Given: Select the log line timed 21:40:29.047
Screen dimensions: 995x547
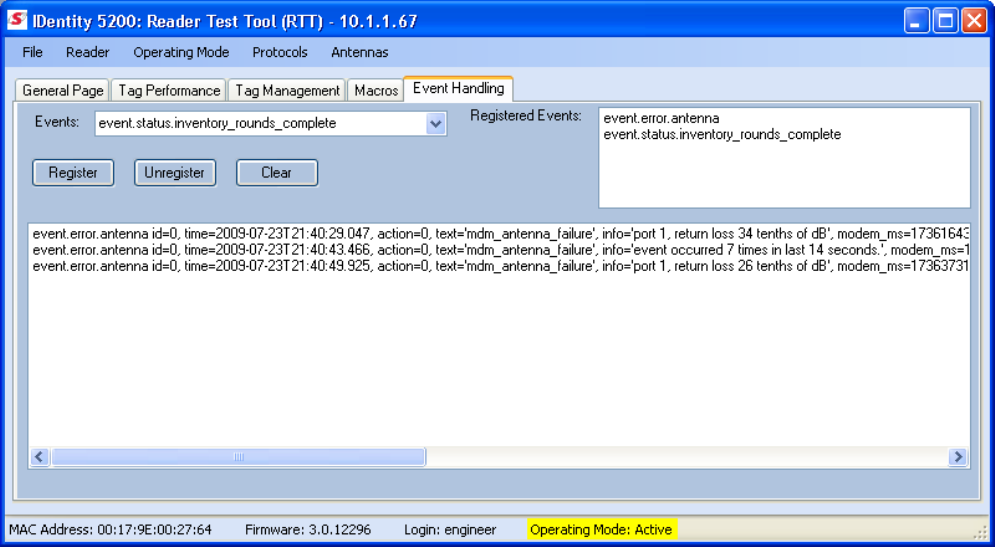Looking at the screenshot, I should pyautogui.click(x=500, y=234).
